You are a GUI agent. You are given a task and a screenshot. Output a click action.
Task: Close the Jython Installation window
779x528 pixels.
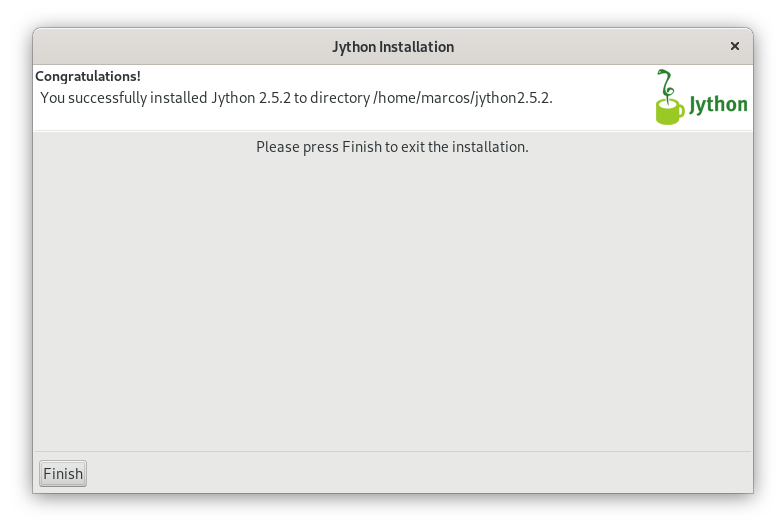[x=734, y=46]
